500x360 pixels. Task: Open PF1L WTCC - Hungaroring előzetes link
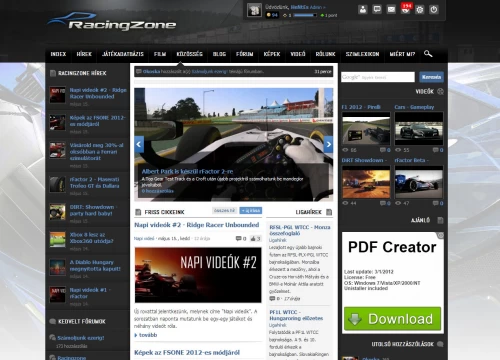296,315
